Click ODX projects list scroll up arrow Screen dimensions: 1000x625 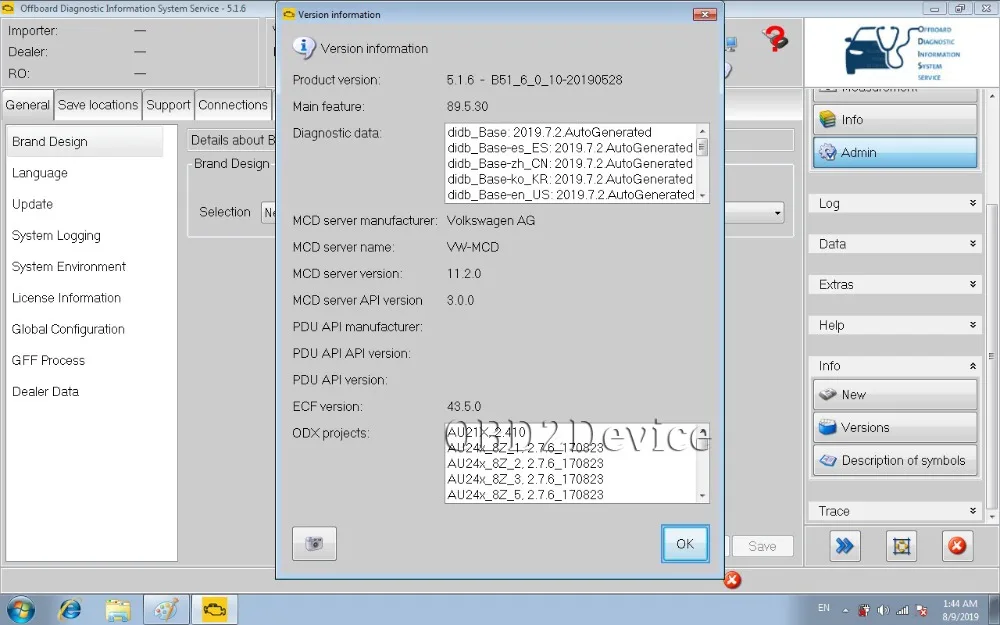pyautogui.click(x=702, y=432)
